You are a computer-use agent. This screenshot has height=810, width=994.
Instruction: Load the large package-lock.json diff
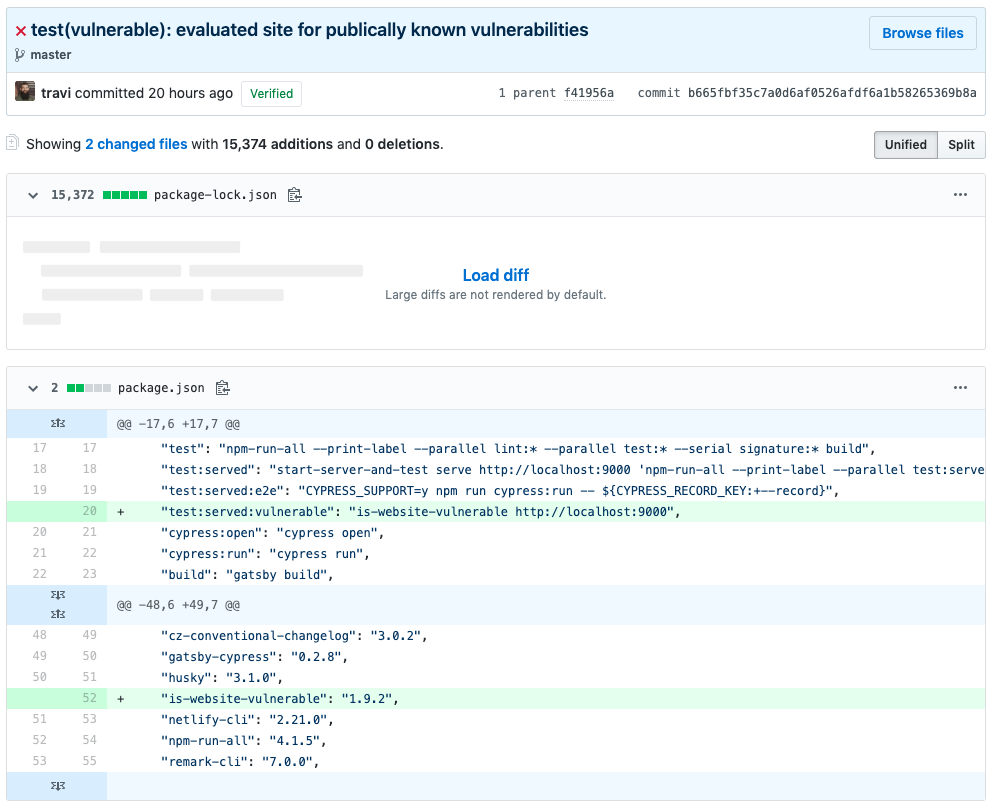point(496,275)
